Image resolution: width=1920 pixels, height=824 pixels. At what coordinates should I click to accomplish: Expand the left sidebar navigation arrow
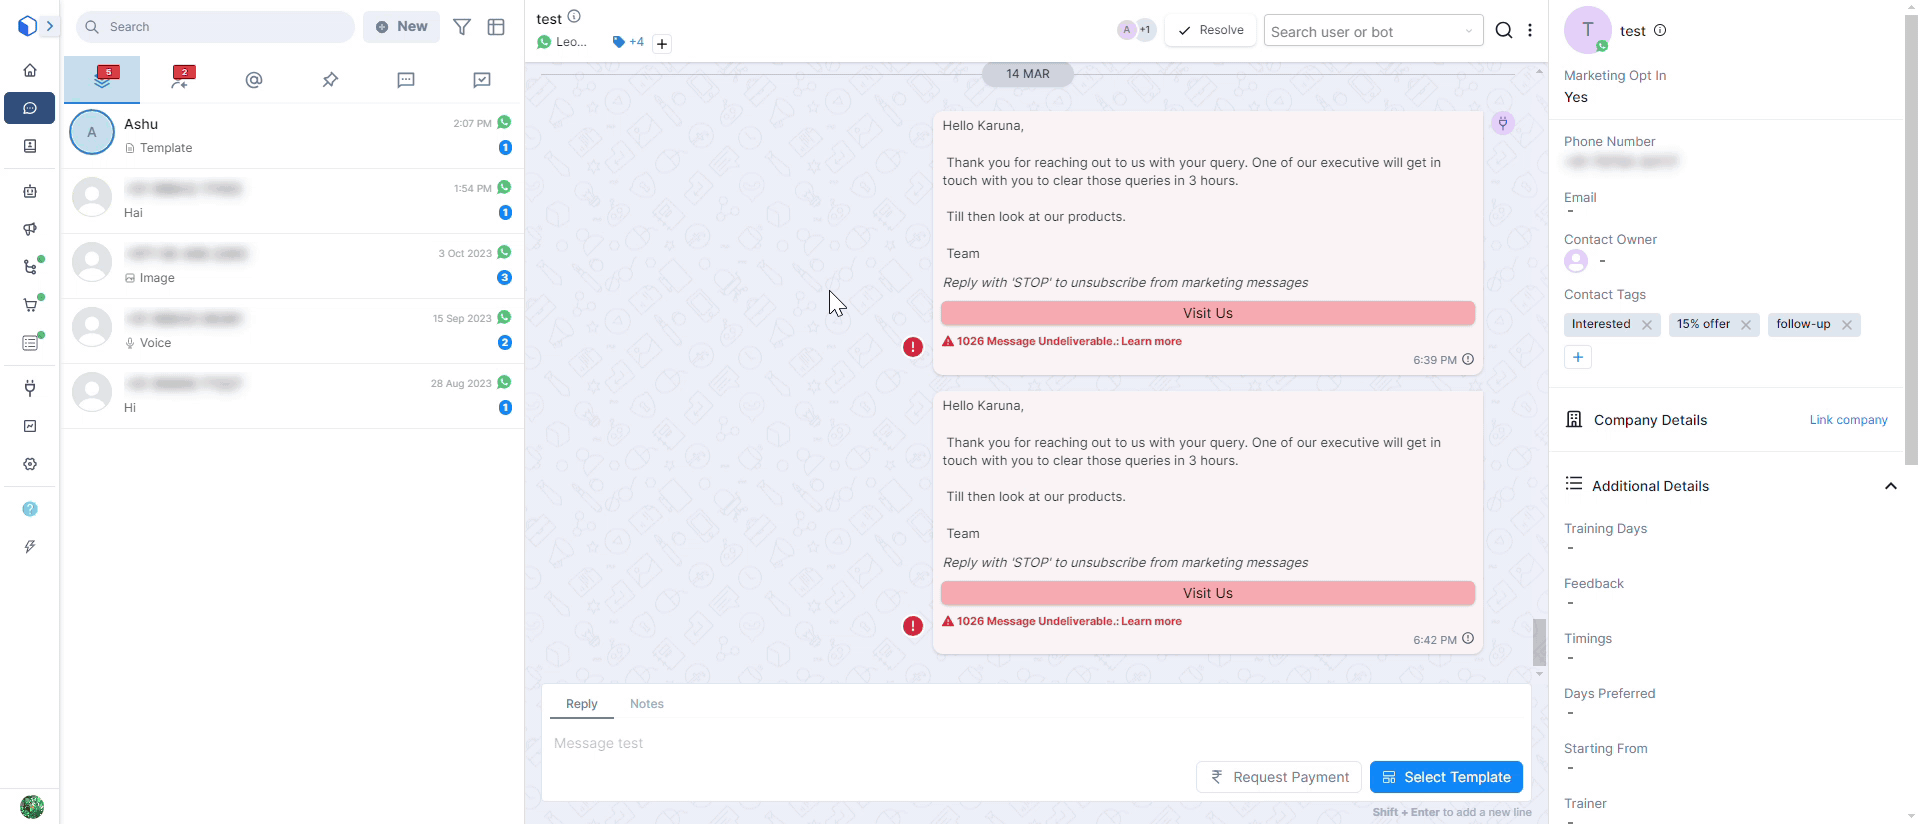(49, 26)
